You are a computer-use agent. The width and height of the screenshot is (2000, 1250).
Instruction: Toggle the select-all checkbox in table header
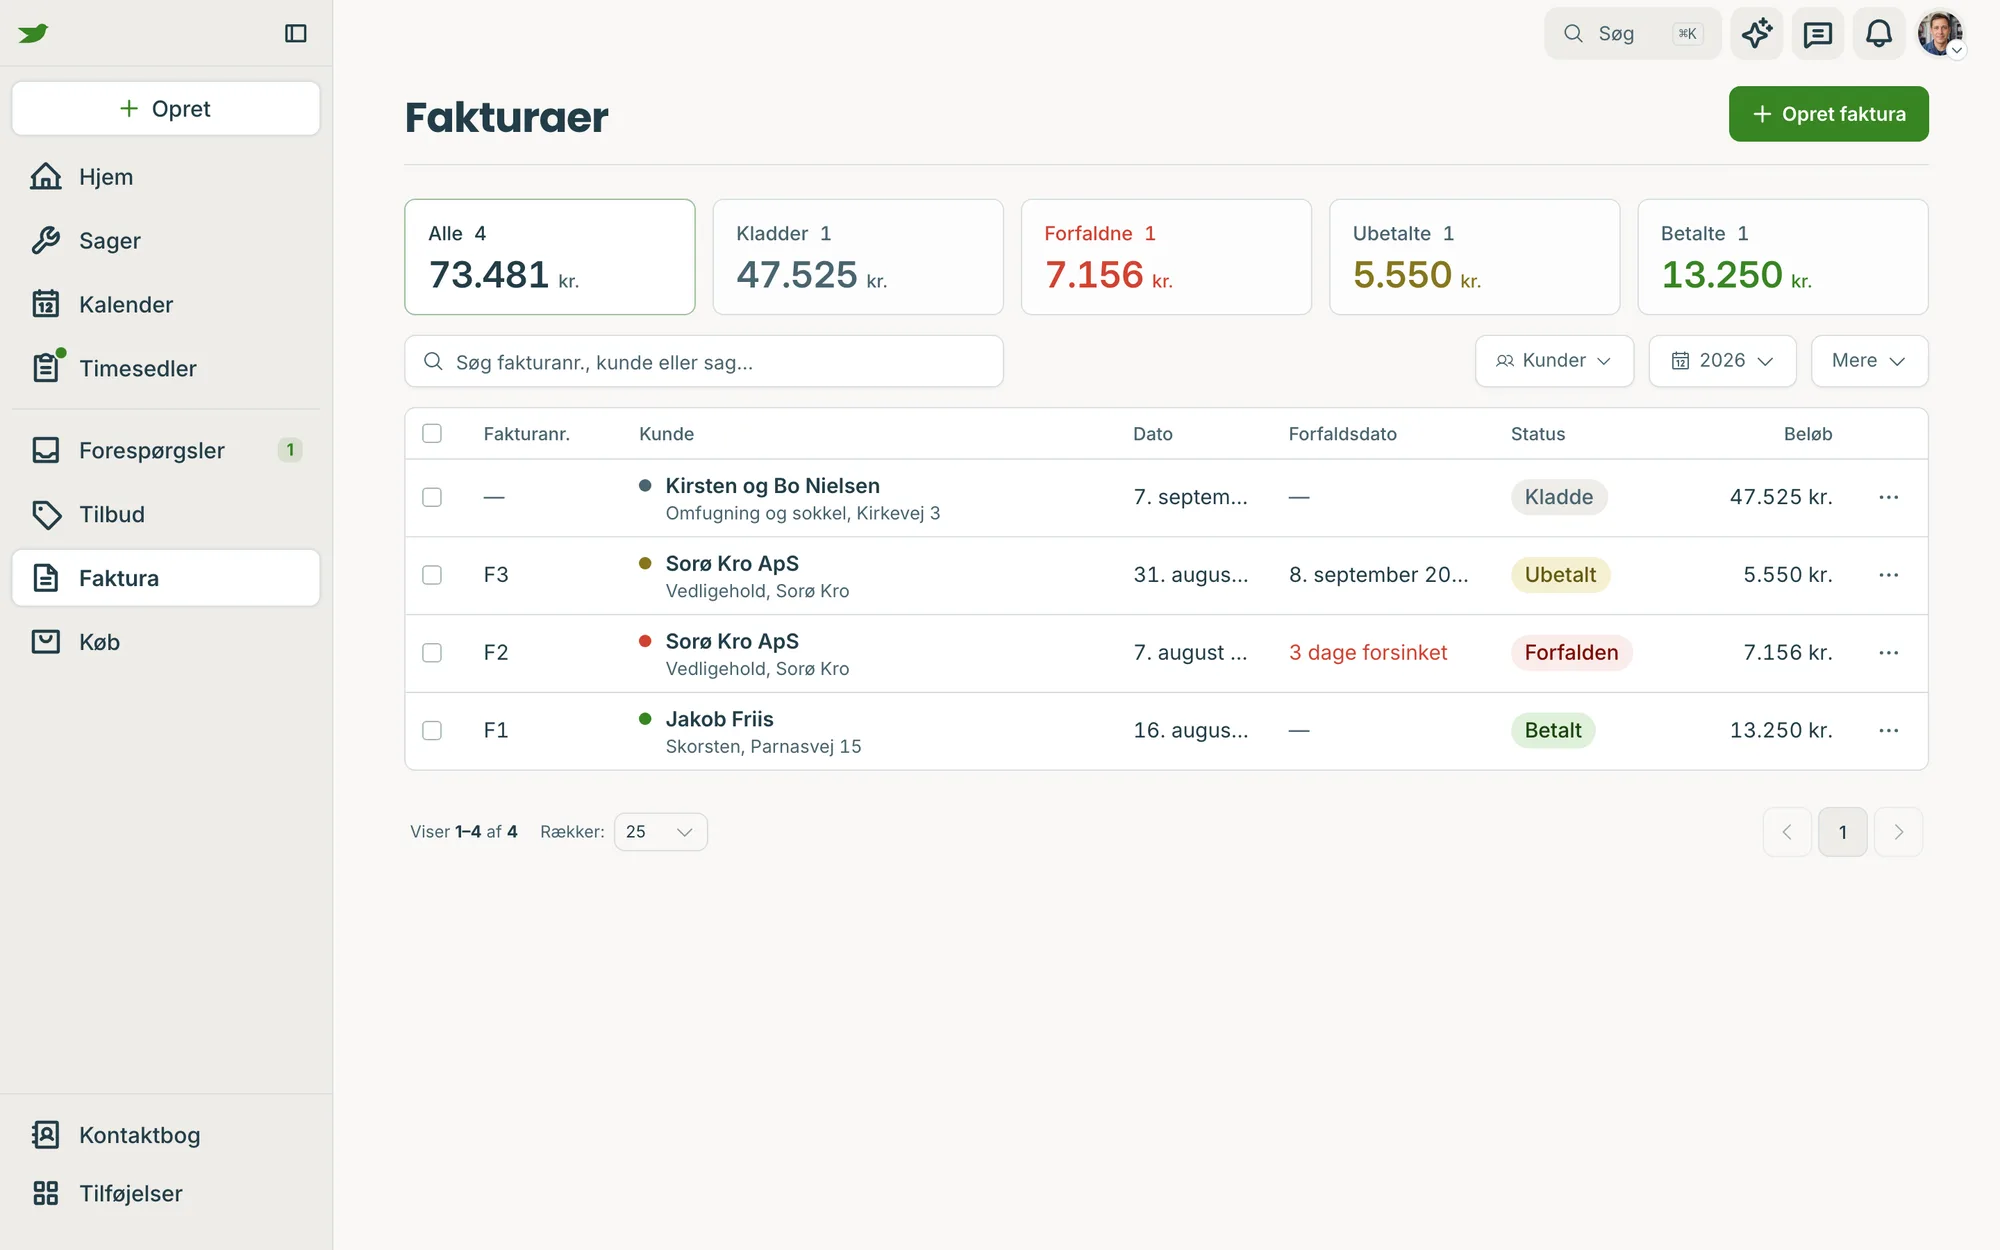point(432,434)
